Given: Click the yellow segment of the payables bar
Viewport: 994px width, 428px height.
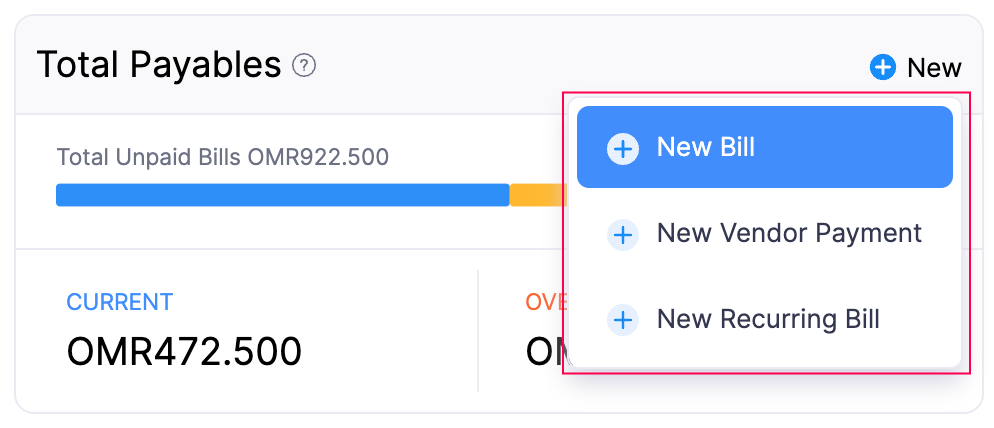Looking at the screenshot, I should click(x=538, y=195).
